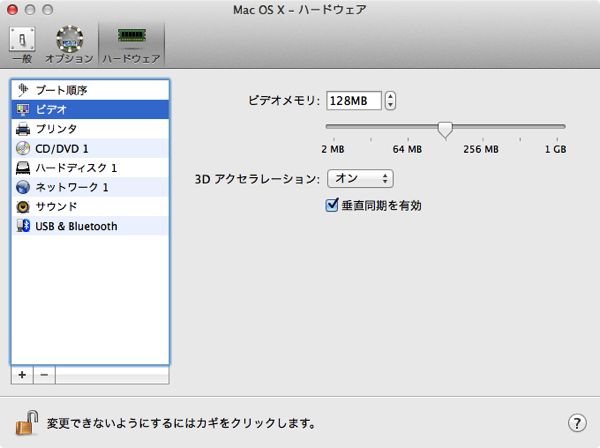600x448 pixels.
Task: Select USB & Bluetooth in the hardware list
Action: (90, 226)
